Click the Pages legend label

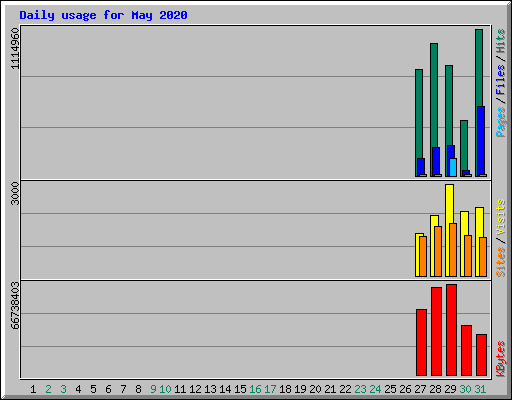pos(500,122)
